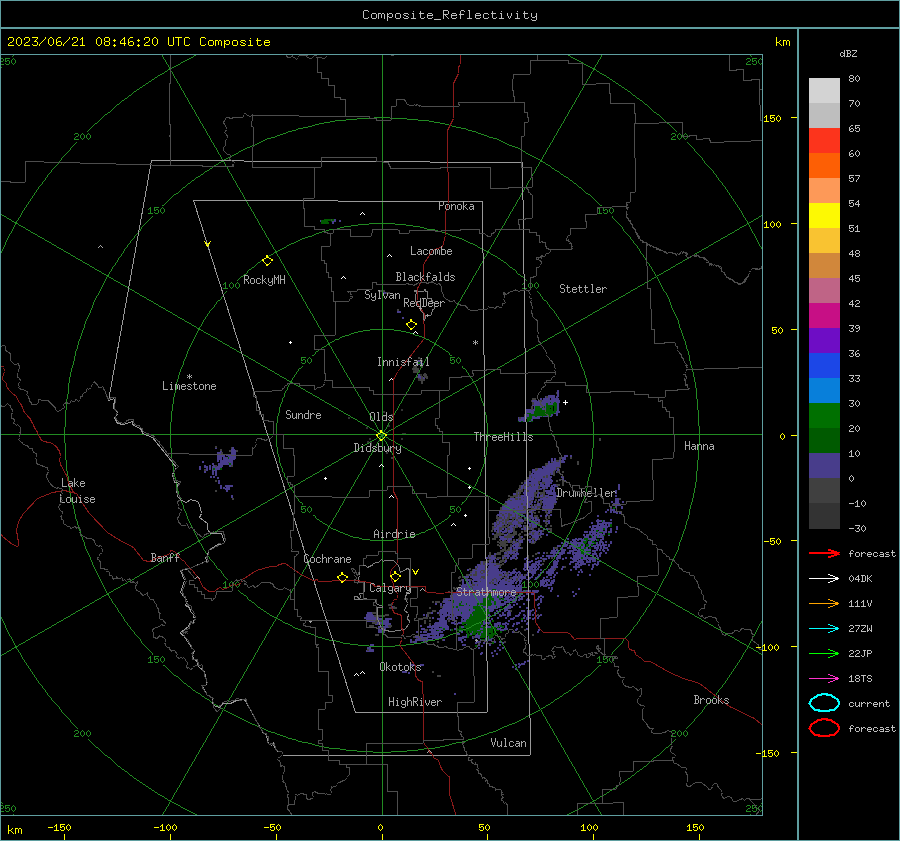Click the asterisk marker above Limestone label
Image resolution: width=900 pixels, height=841 pixels.
189,377
